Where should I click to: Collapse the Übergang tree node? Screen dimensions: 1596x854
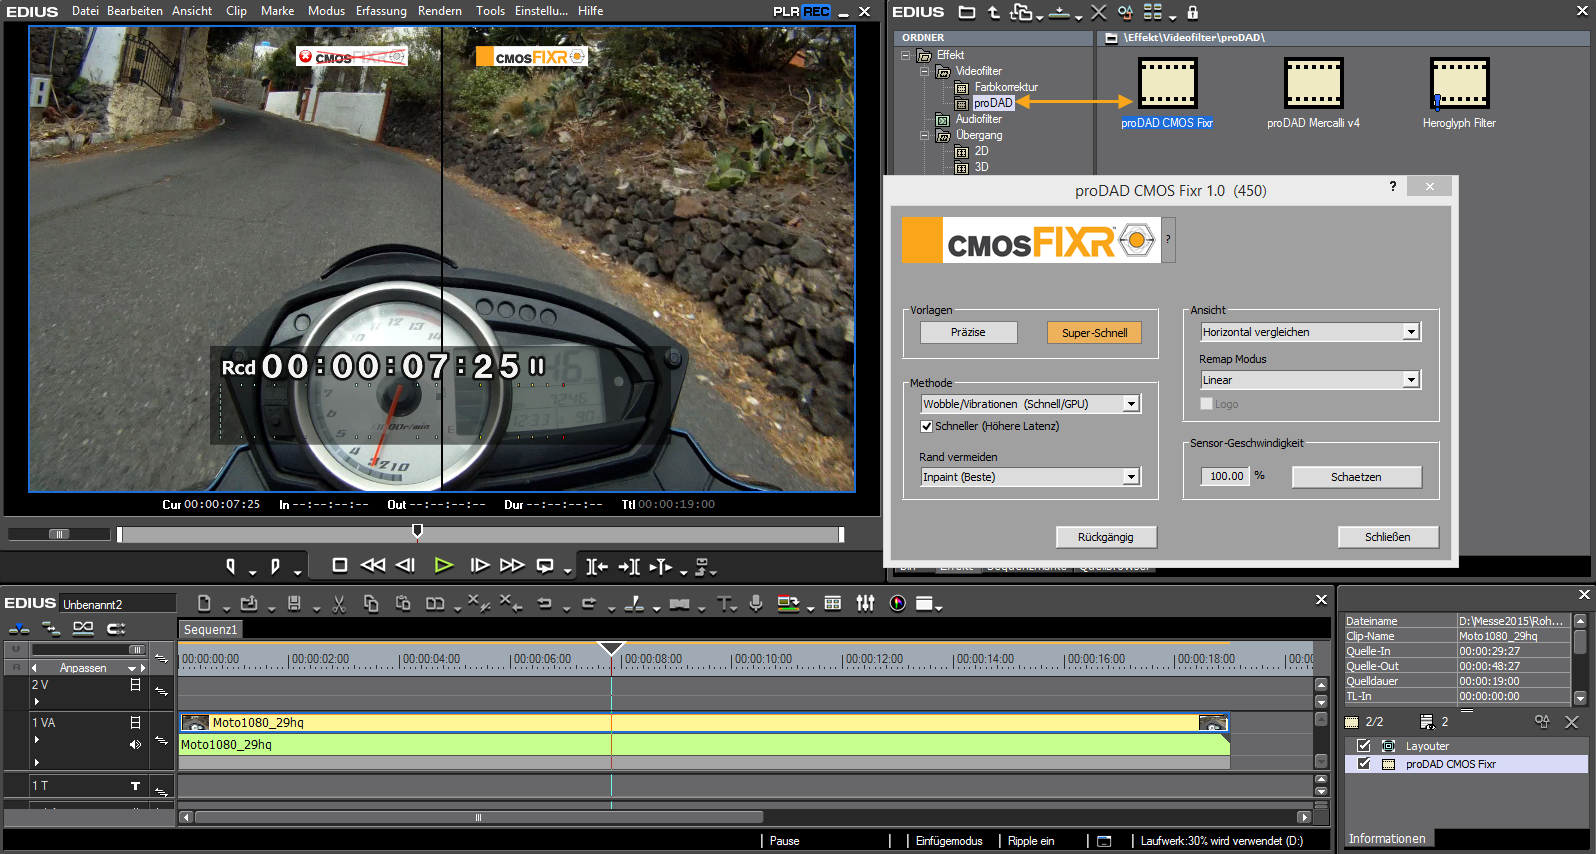point(924,135)
